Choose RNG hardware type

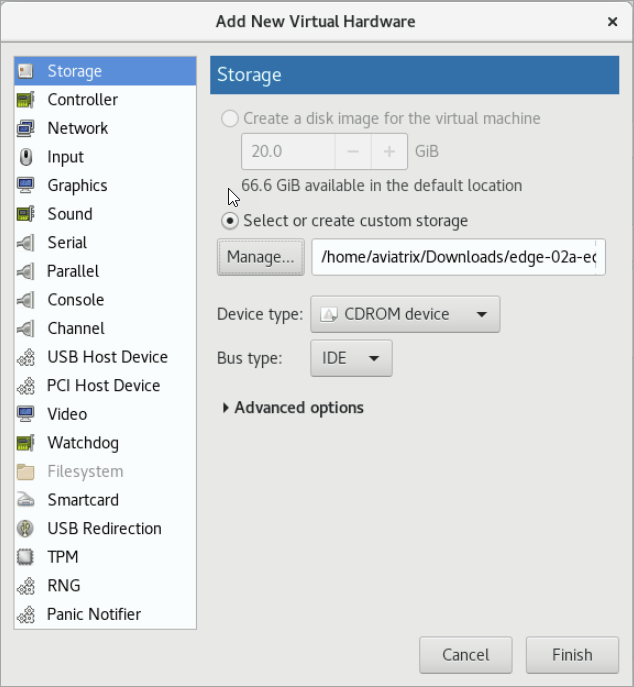click(105, 586)
